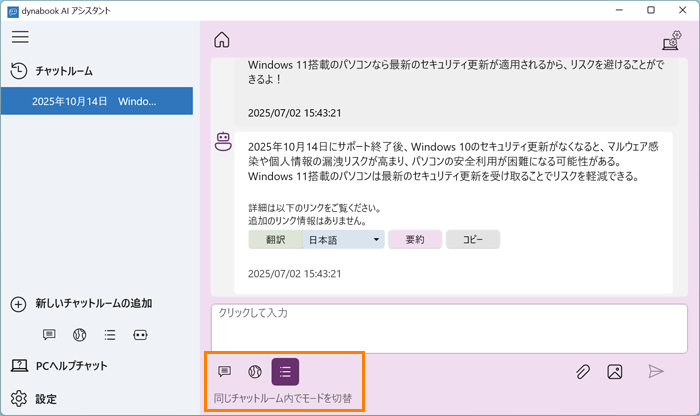Toggle the highlighted list mode button
This screenshot has width=700, height=416.
[285, 371]
